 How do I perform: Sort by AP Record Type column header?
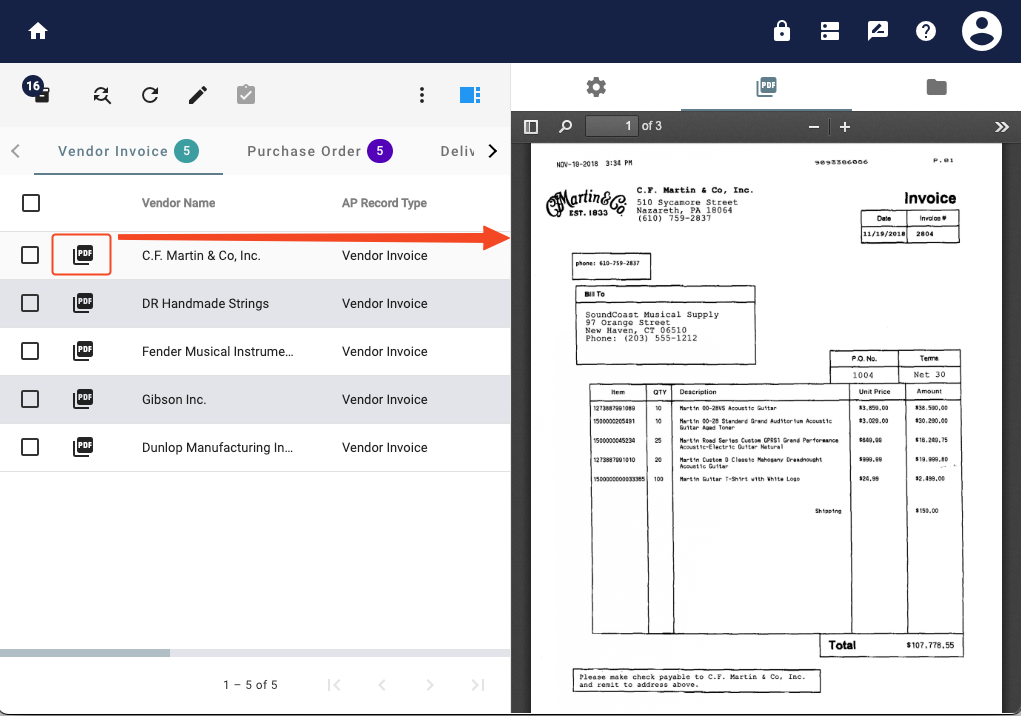tap(384, 203)
